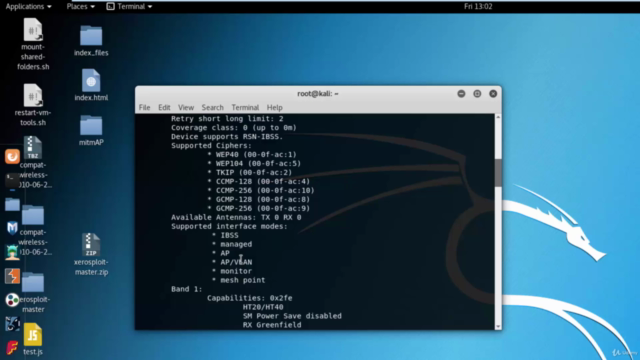Click 'Retry short long limit: 2' line

[227, 119]
